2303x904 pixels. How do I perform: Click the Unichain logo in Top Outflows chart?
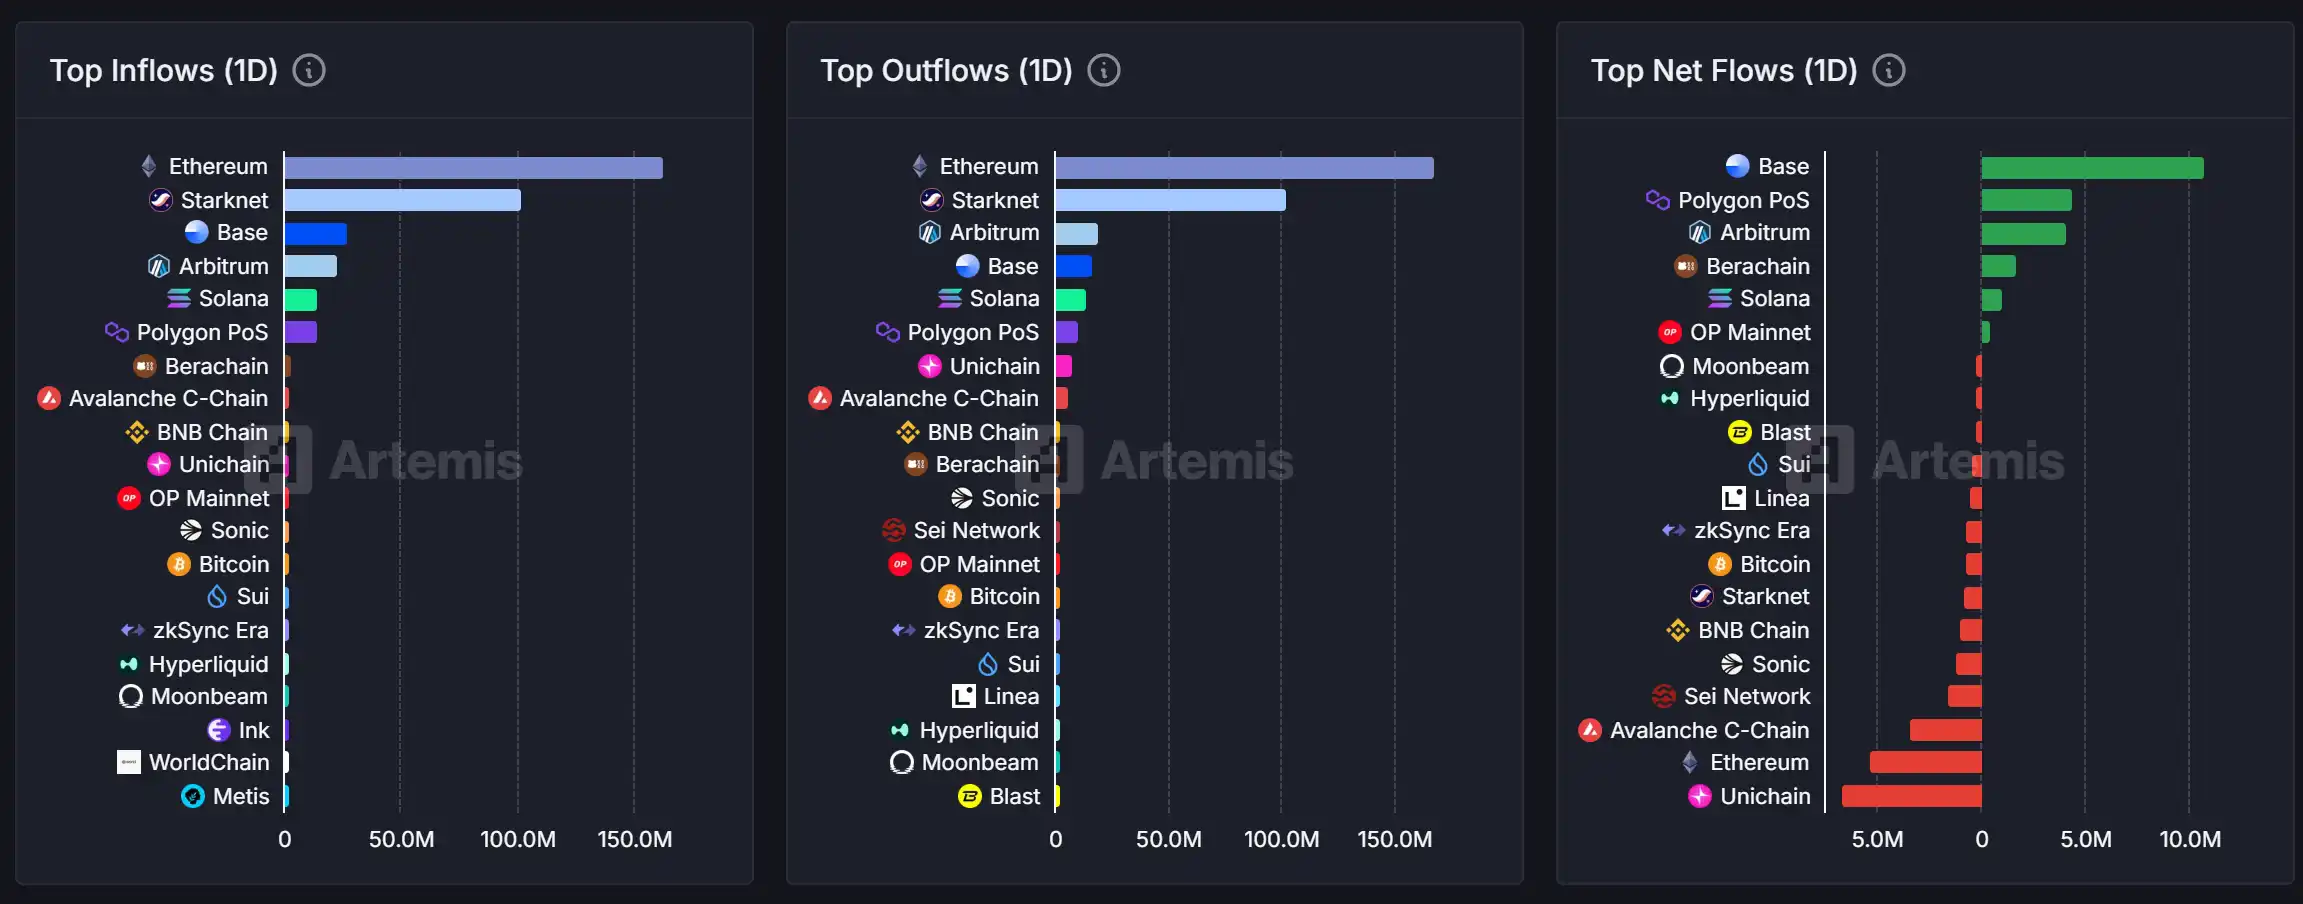(930, 366)
